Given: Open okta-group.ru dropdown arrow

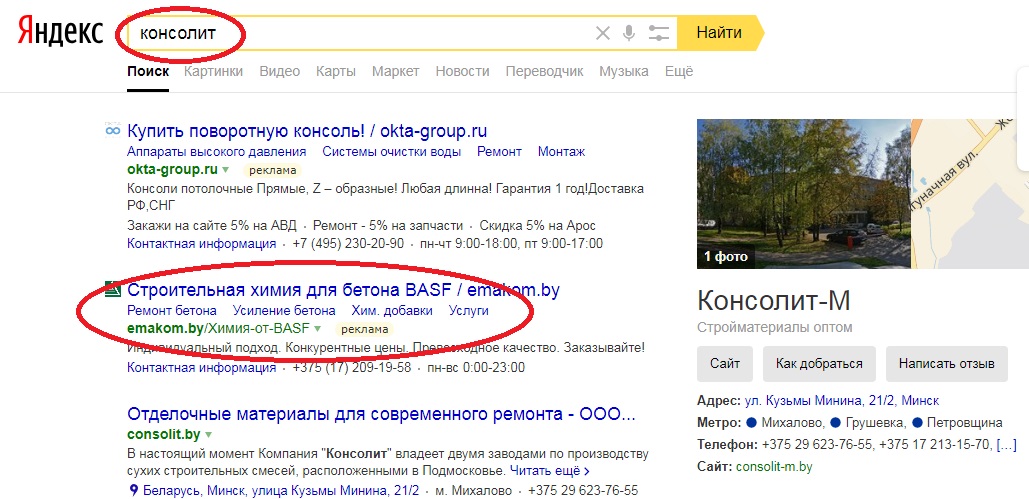Looking at the screenshot, I should pos(225,169).
